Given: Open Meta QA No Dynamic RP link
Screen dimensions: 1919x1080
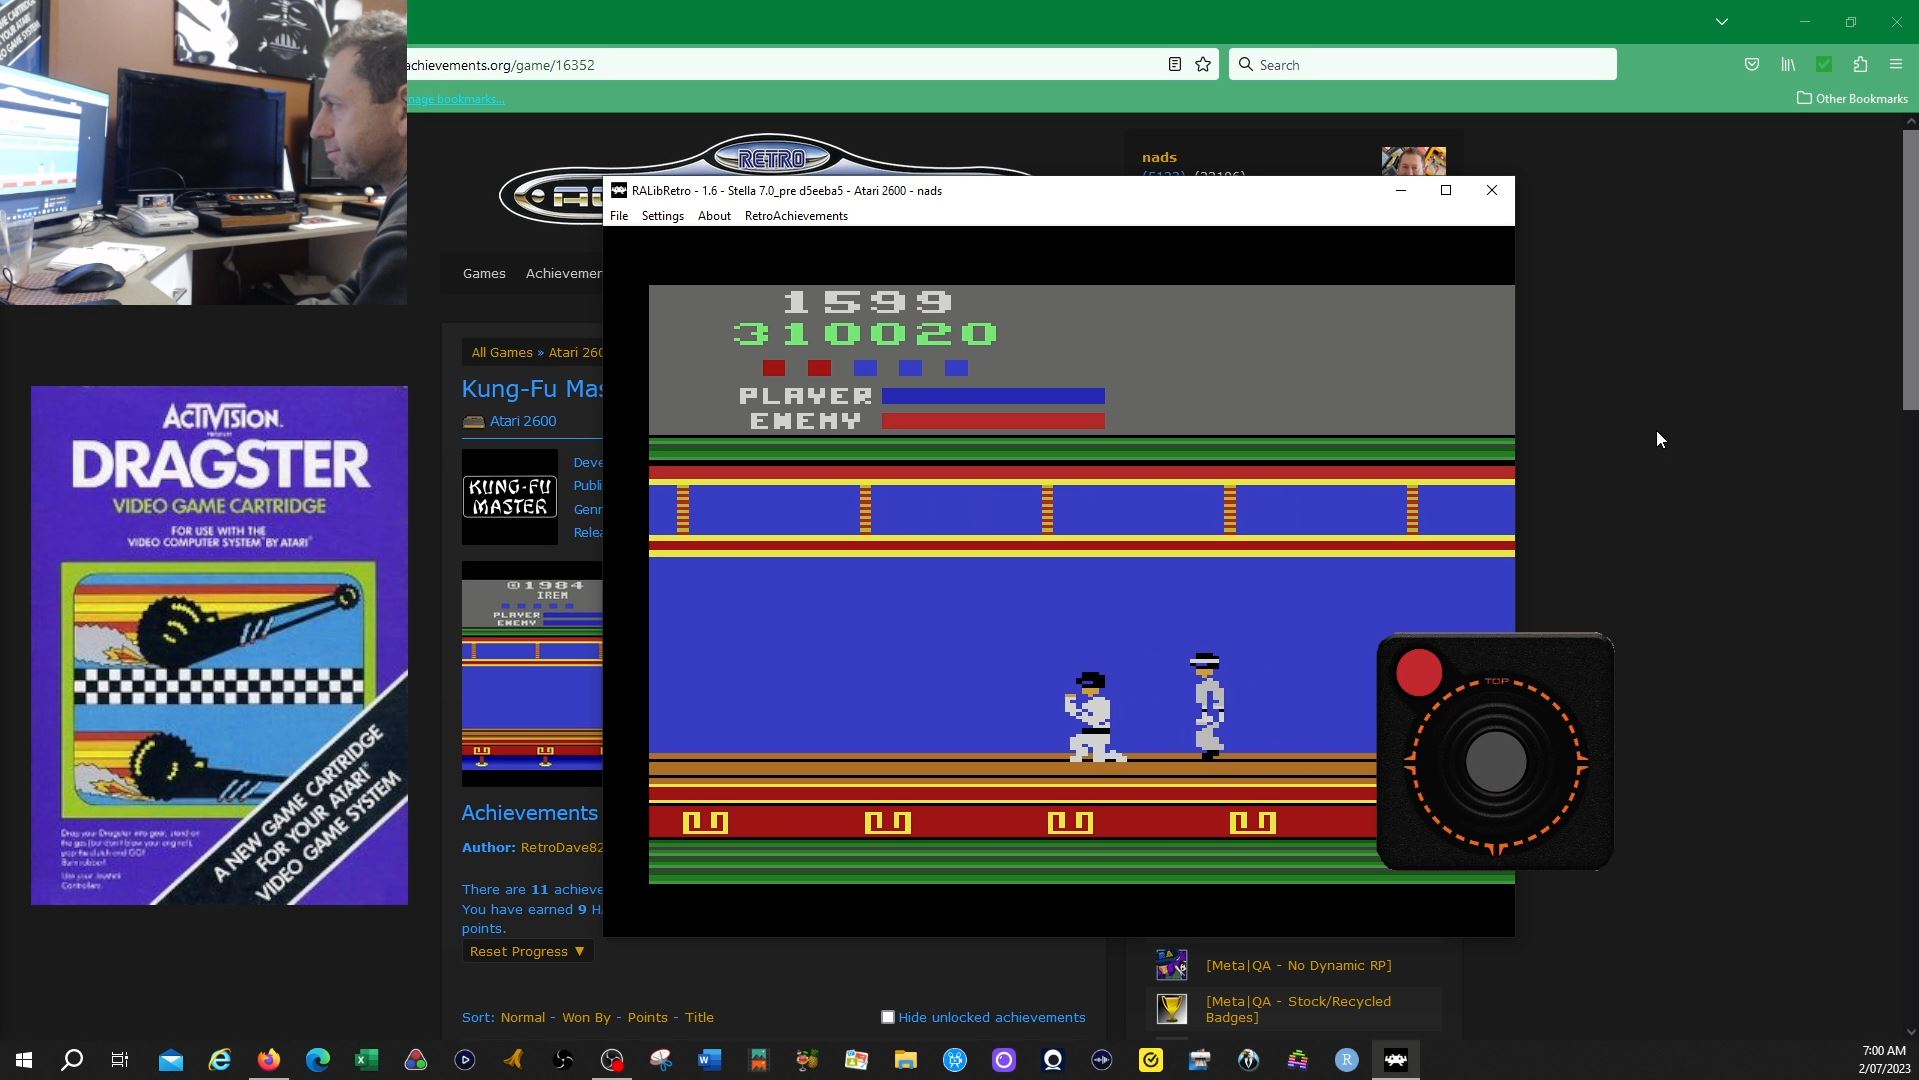Looking at the screenshot, I should click(1298, 965).
